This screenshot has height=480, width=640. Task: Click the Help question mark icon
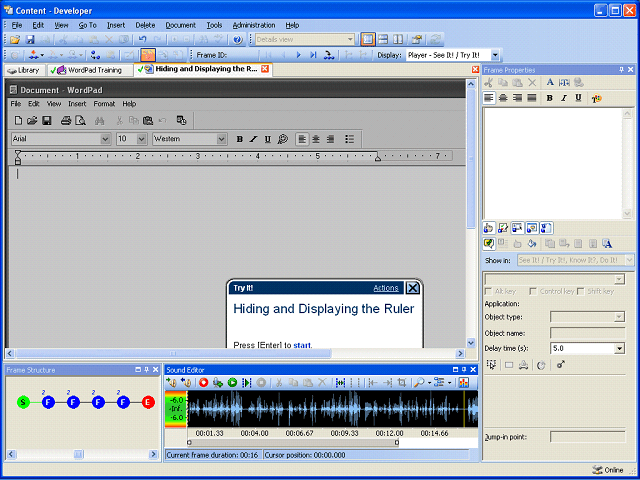tap(237, 39)
